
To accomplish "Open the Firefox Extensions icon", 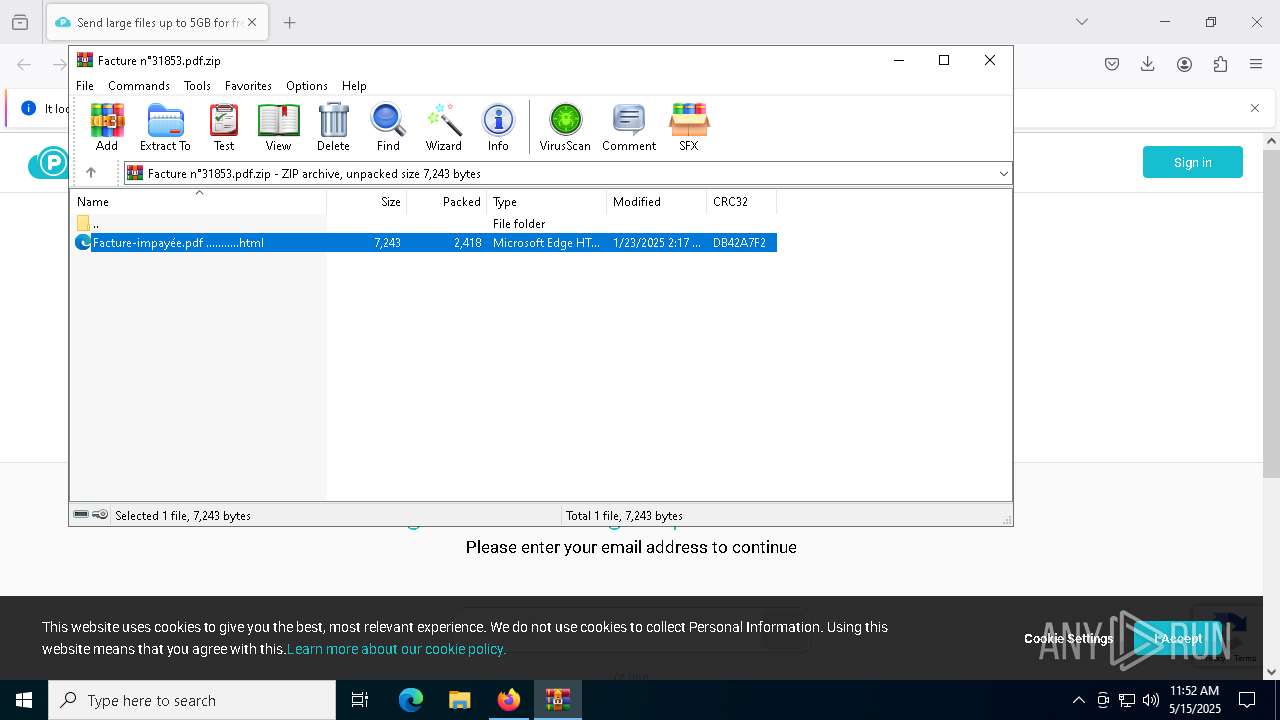I will coord(1220,64).
